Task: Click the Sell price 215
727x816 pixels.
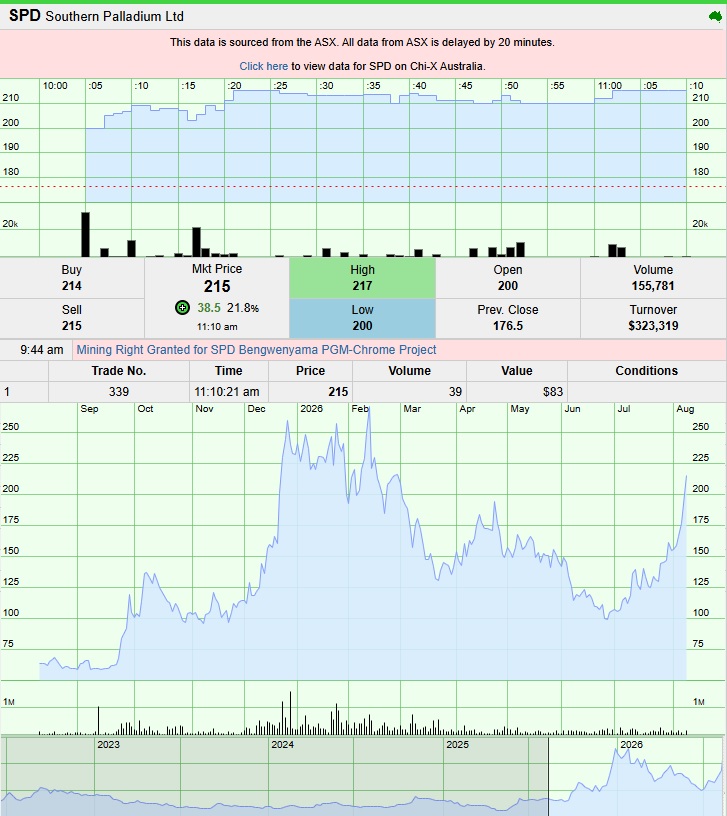Action: coord(72,326)
